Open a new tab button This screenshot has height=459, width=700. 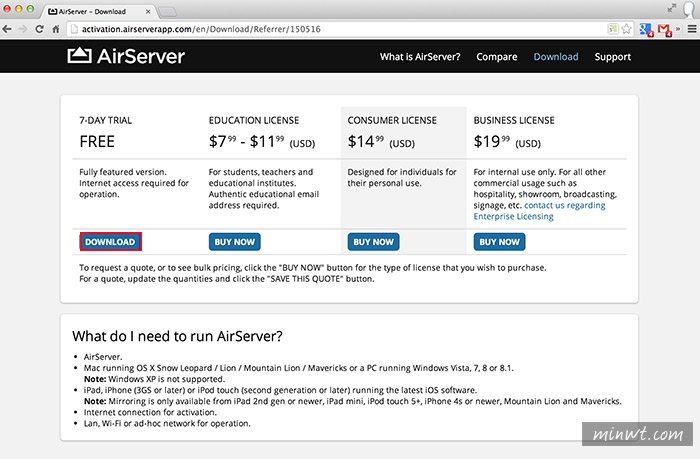tap(167, 12)
